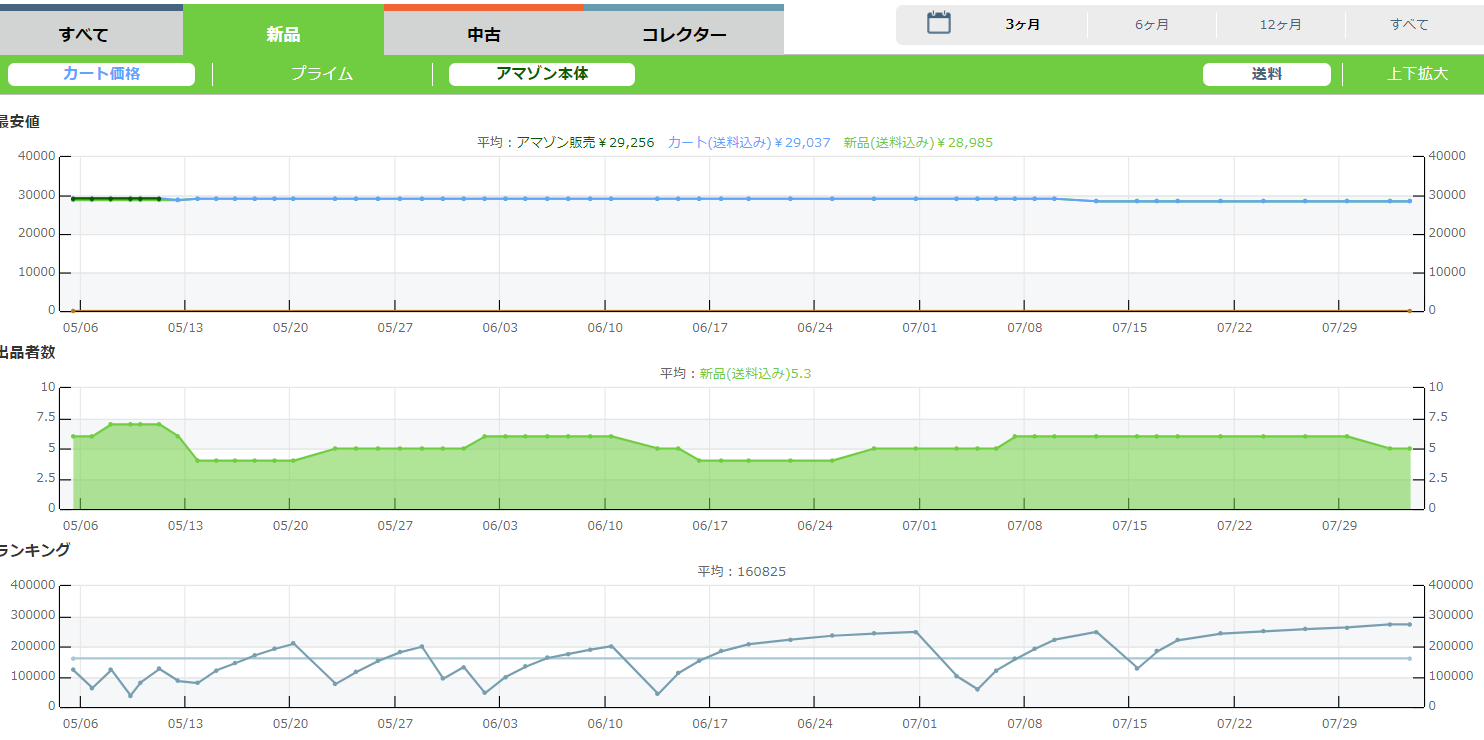Toggle the カート価格 series filter

(101, 74)
